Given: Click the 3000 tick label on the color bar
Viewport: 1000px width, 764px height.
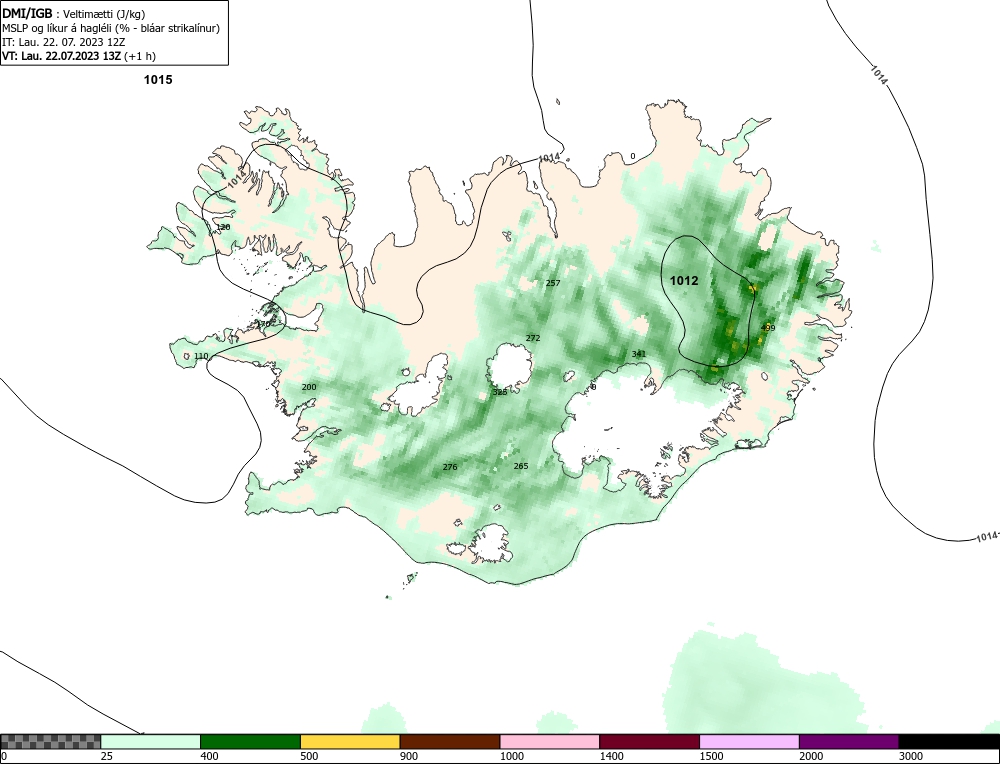Looking at the screenshot, I should (911, 756).
